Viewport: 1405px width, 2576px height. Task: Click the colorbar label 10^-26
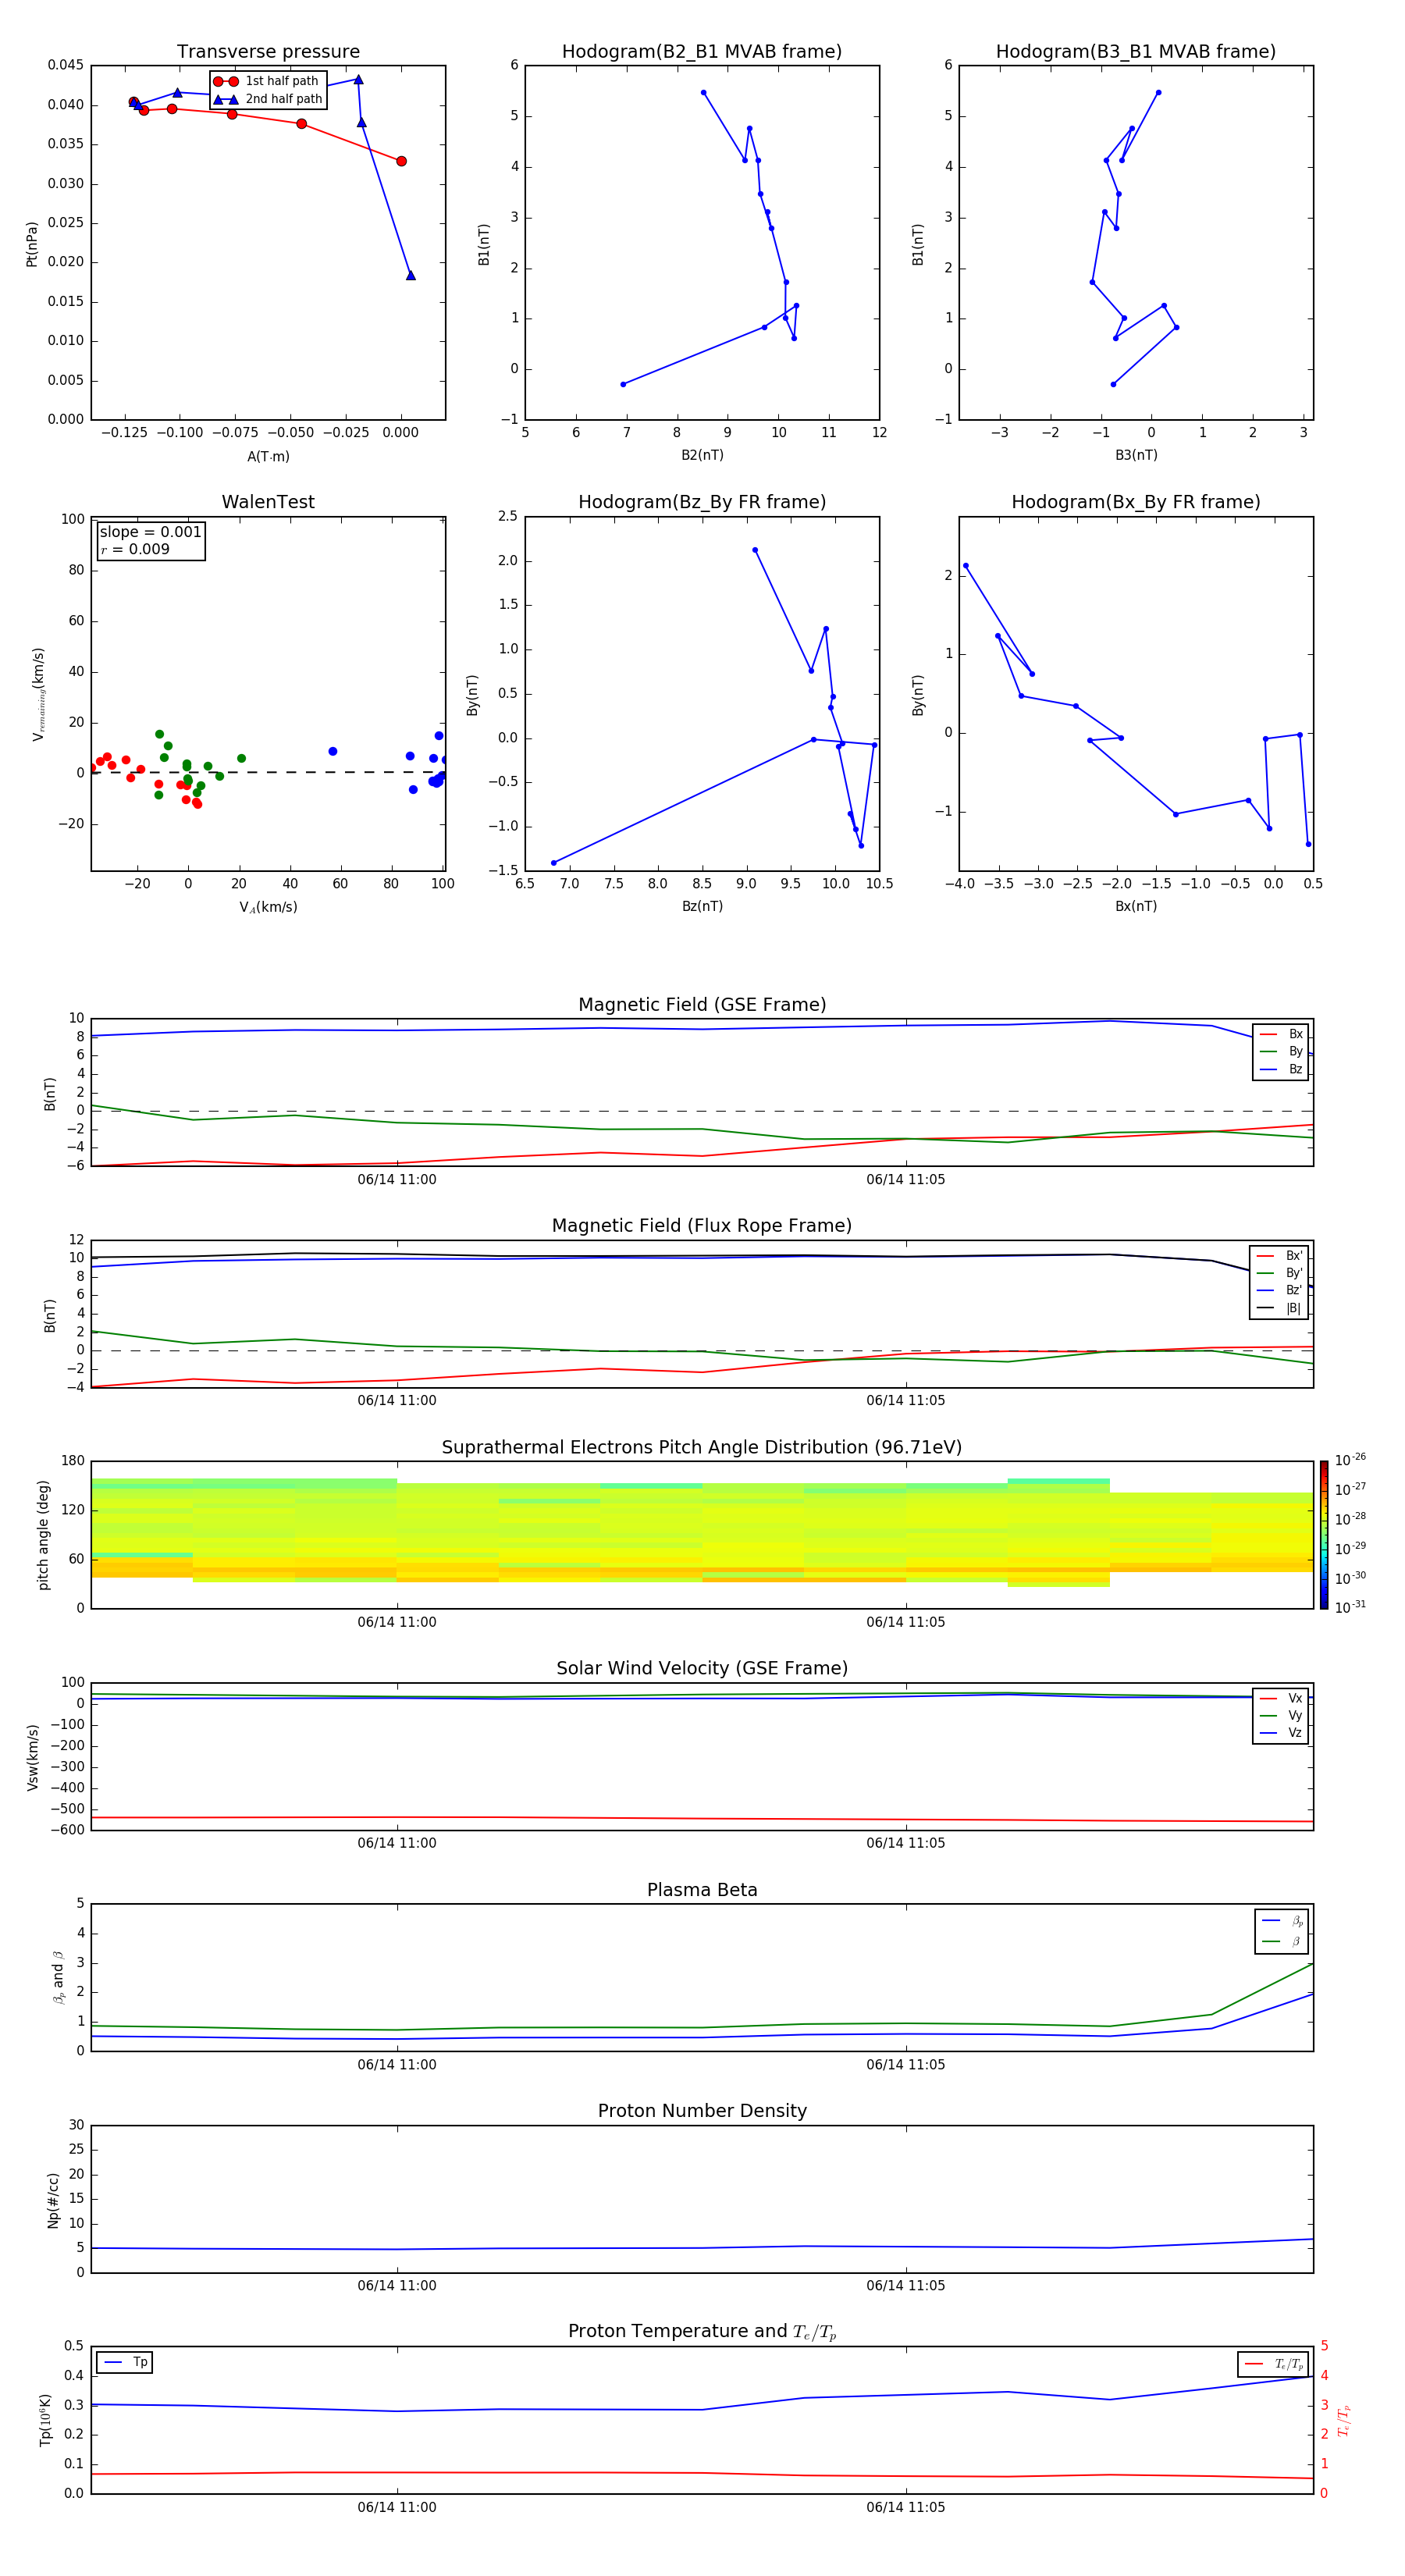pyautogui.click(x=1350, y=1460)
